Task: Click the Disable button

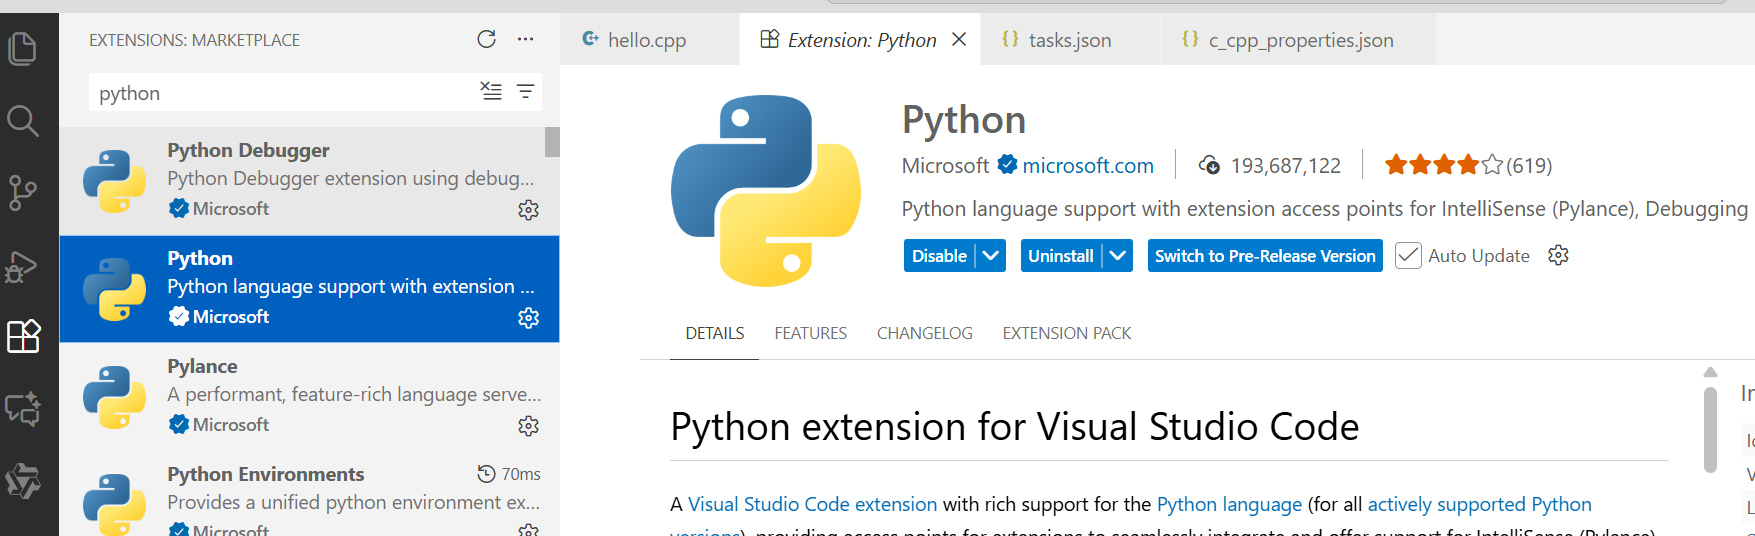Action: (939, 256)
